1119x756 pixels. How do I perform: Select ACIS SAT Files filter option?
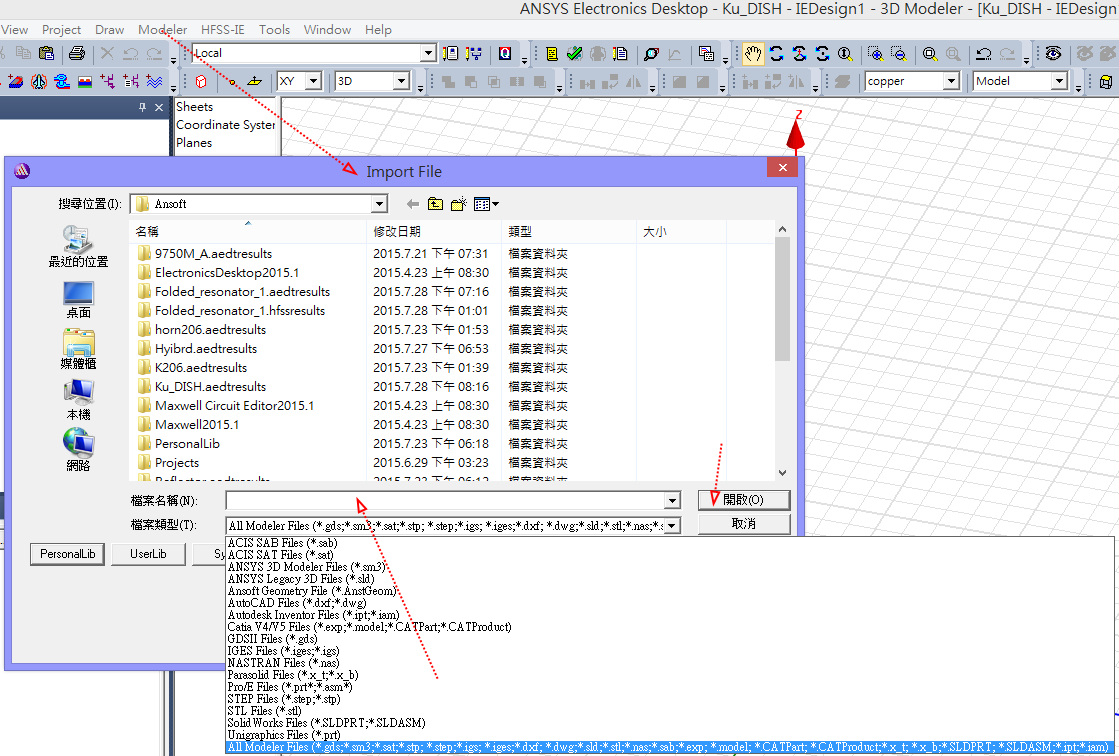(x=280, y=555)
